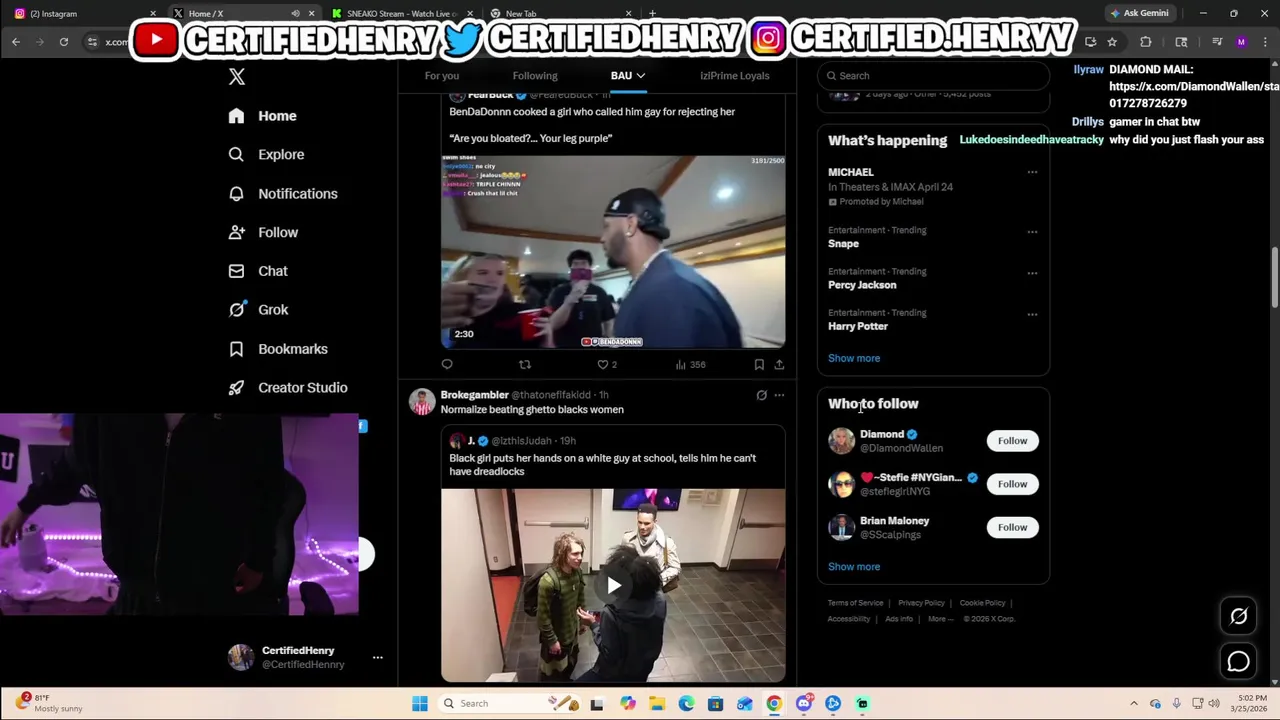Open CertifiedHenry profile avatar at sidebar bottom

point(241,657)
